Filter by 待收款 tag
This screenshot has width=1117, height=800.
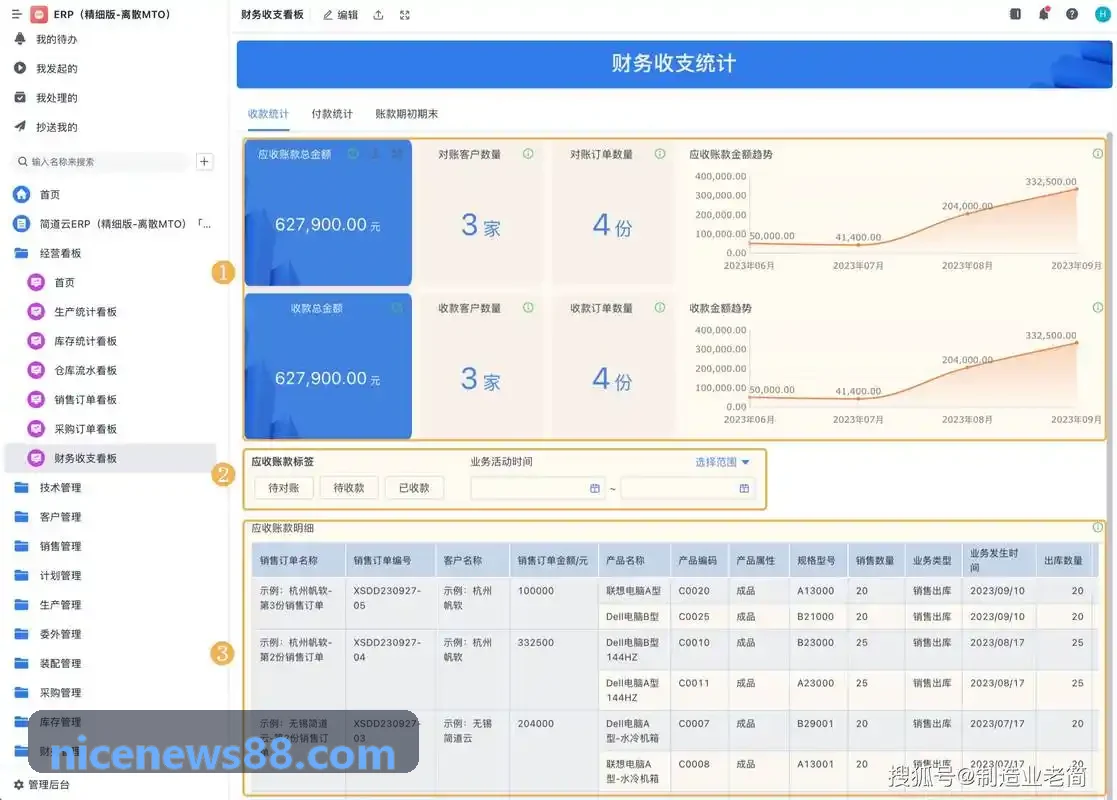[x=349, y=488]
